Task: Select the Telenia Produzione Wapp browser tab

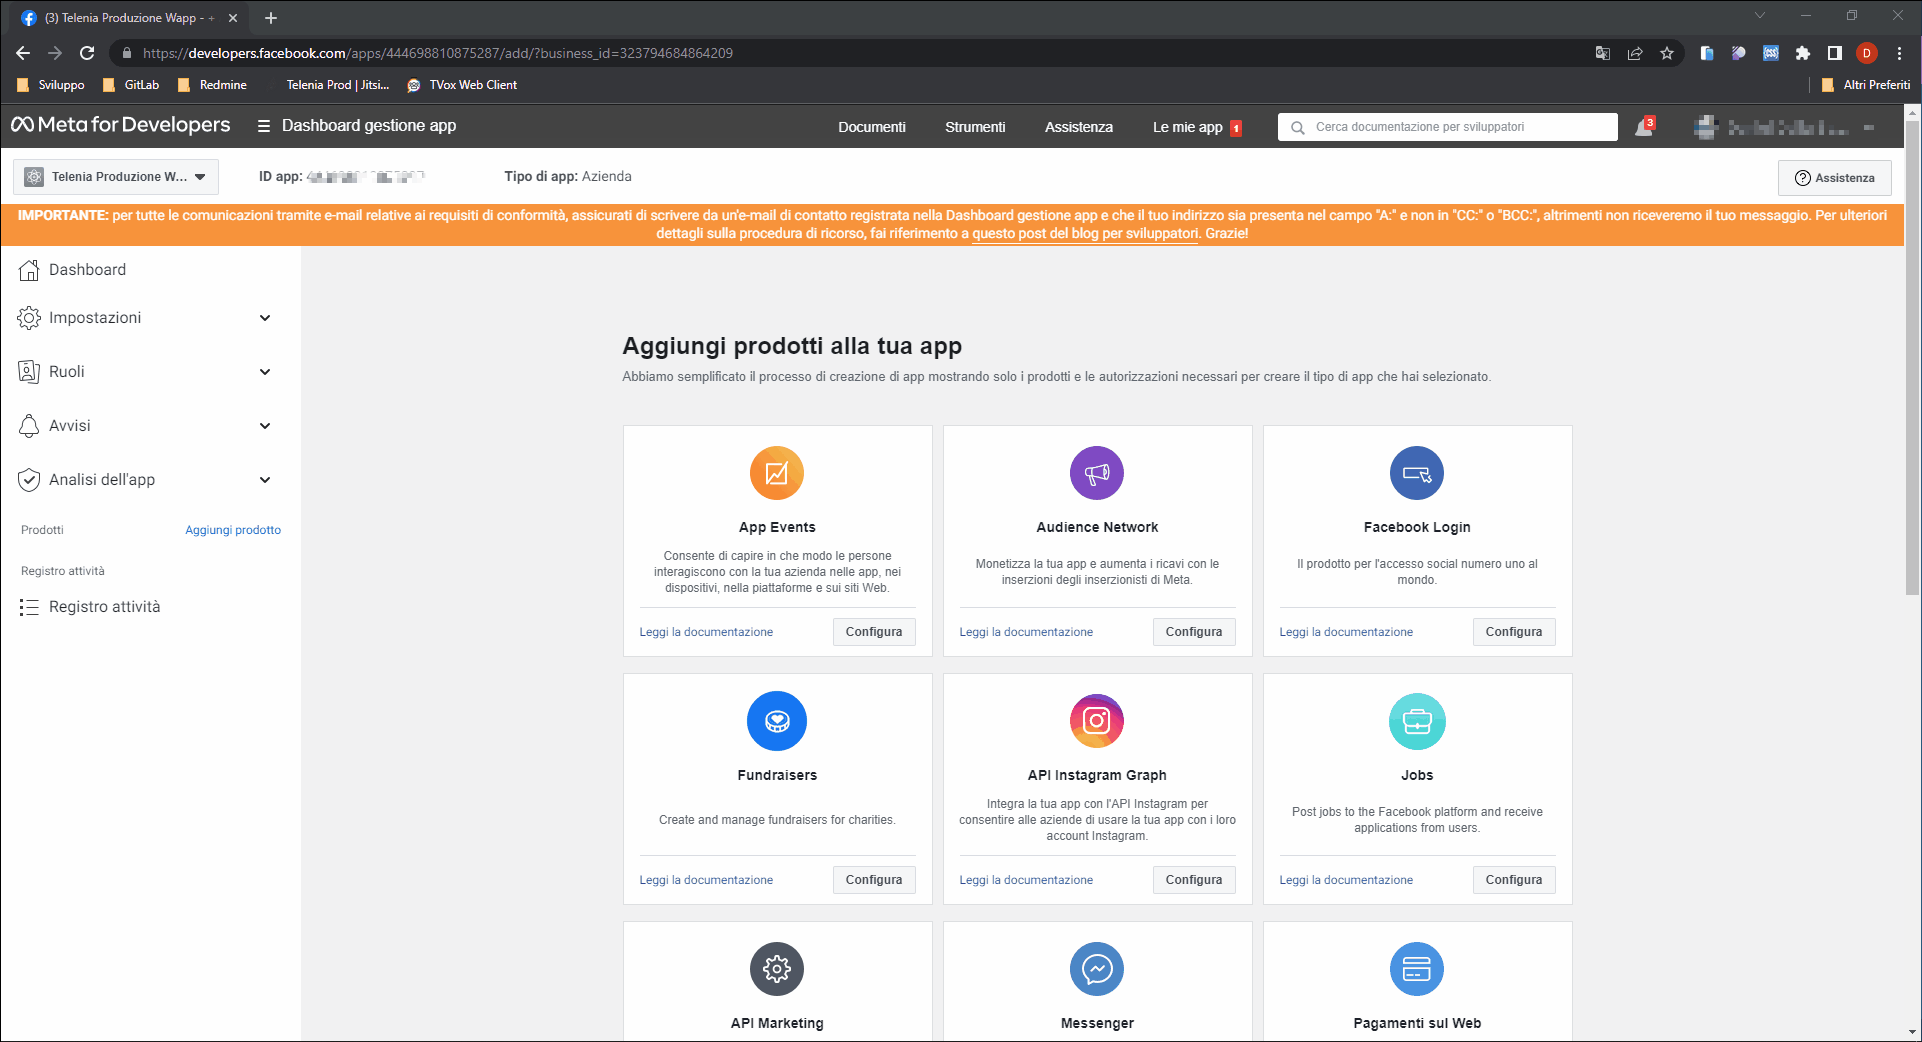Action: coord(130,18)
